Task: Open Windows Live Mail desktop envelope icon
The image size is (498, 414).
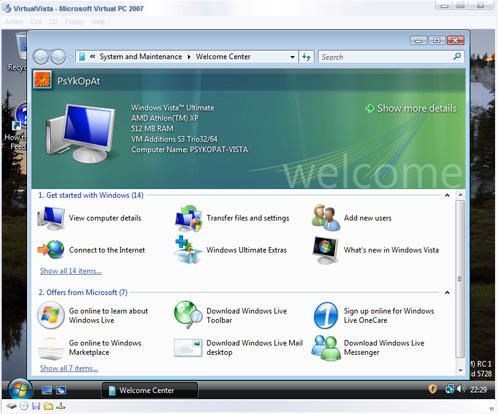Action: 188,348
